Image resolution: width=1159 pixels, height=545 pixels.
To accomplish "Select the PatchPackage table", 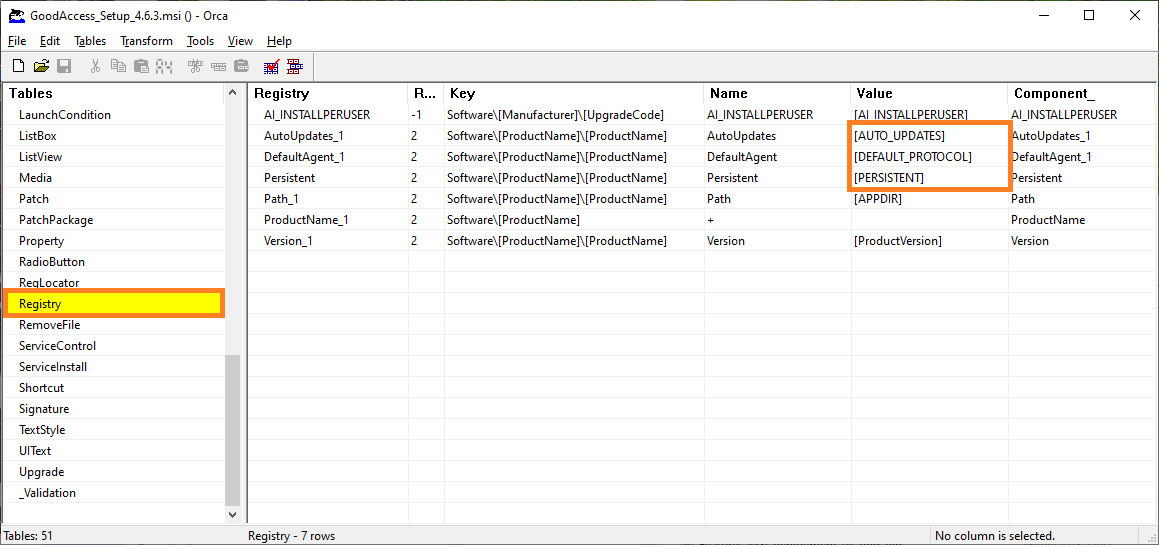I will pos(56,220).
